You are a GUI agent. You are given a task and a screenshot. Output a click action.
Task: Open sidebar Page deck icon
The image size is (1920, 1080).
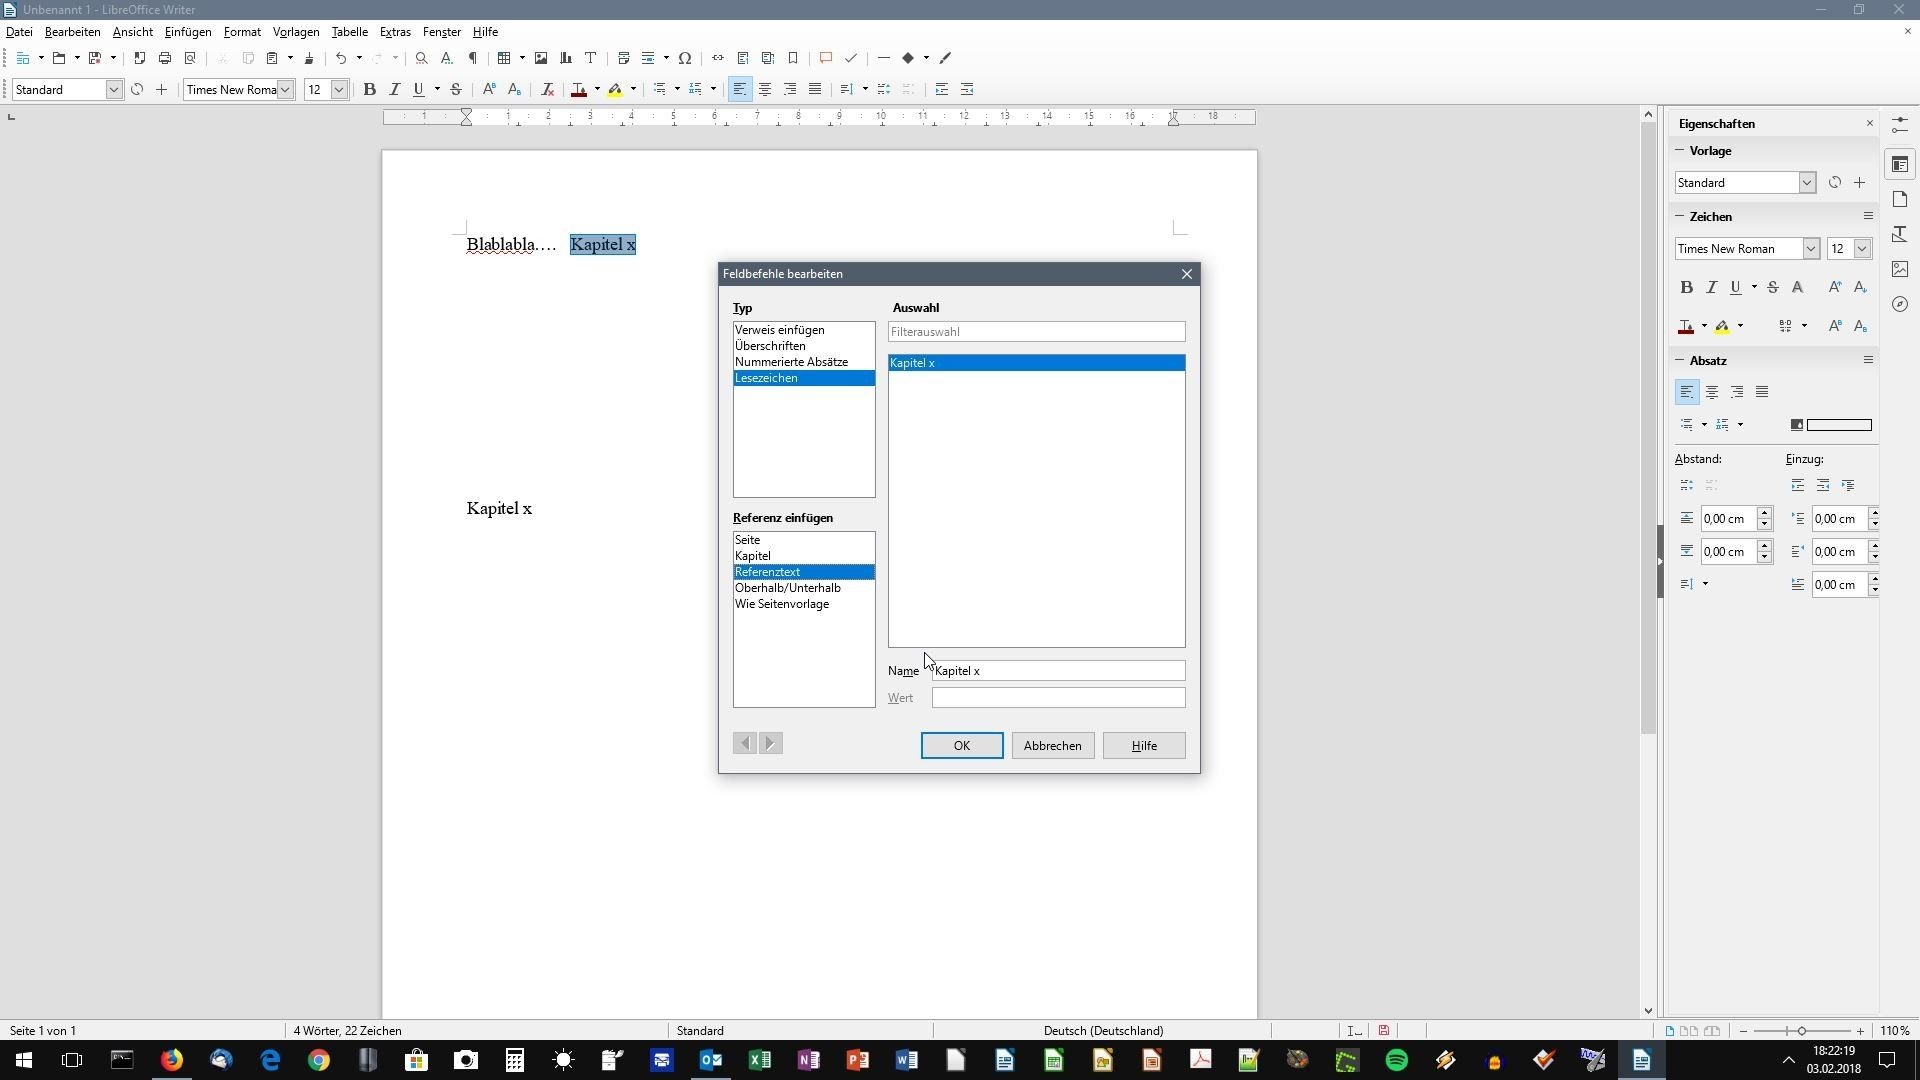(1900, 199)
